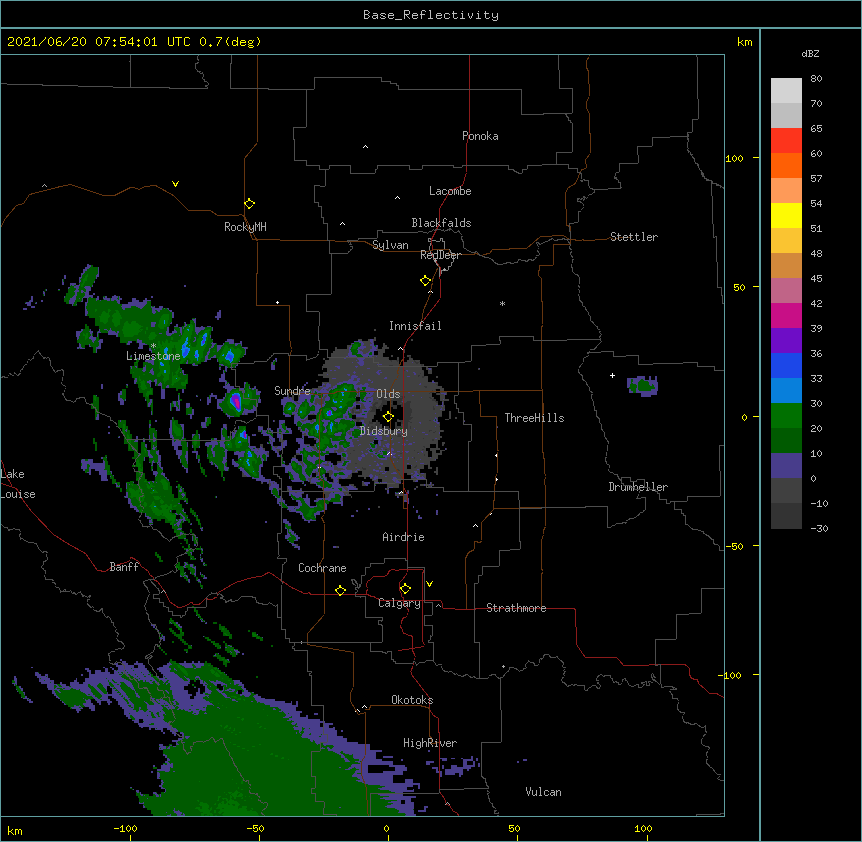Click the km label at bottom left
Image resolution: width=862 pixels, height=842 pixels.
pyautogui.click(x=14, y=831)
